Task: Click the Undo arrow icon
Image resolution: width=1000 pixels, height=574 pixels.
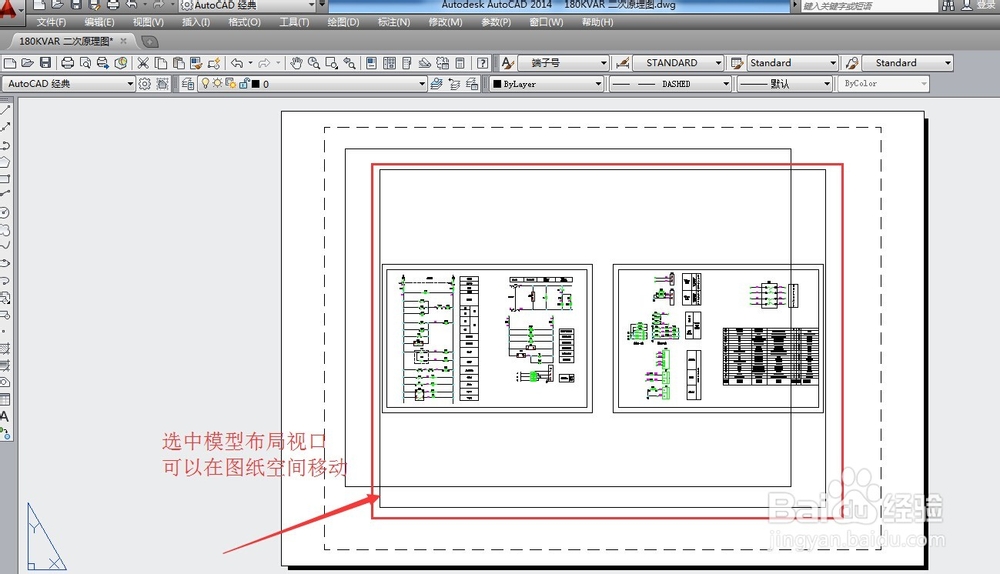Action: coord(237,63)
